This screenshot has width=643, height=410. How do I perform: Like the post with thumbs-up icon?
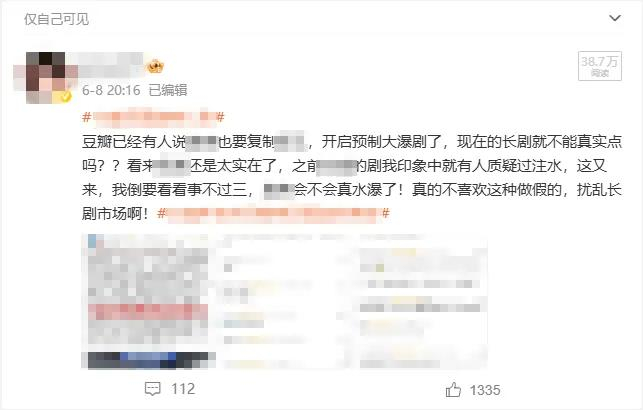tap(453, 390)
